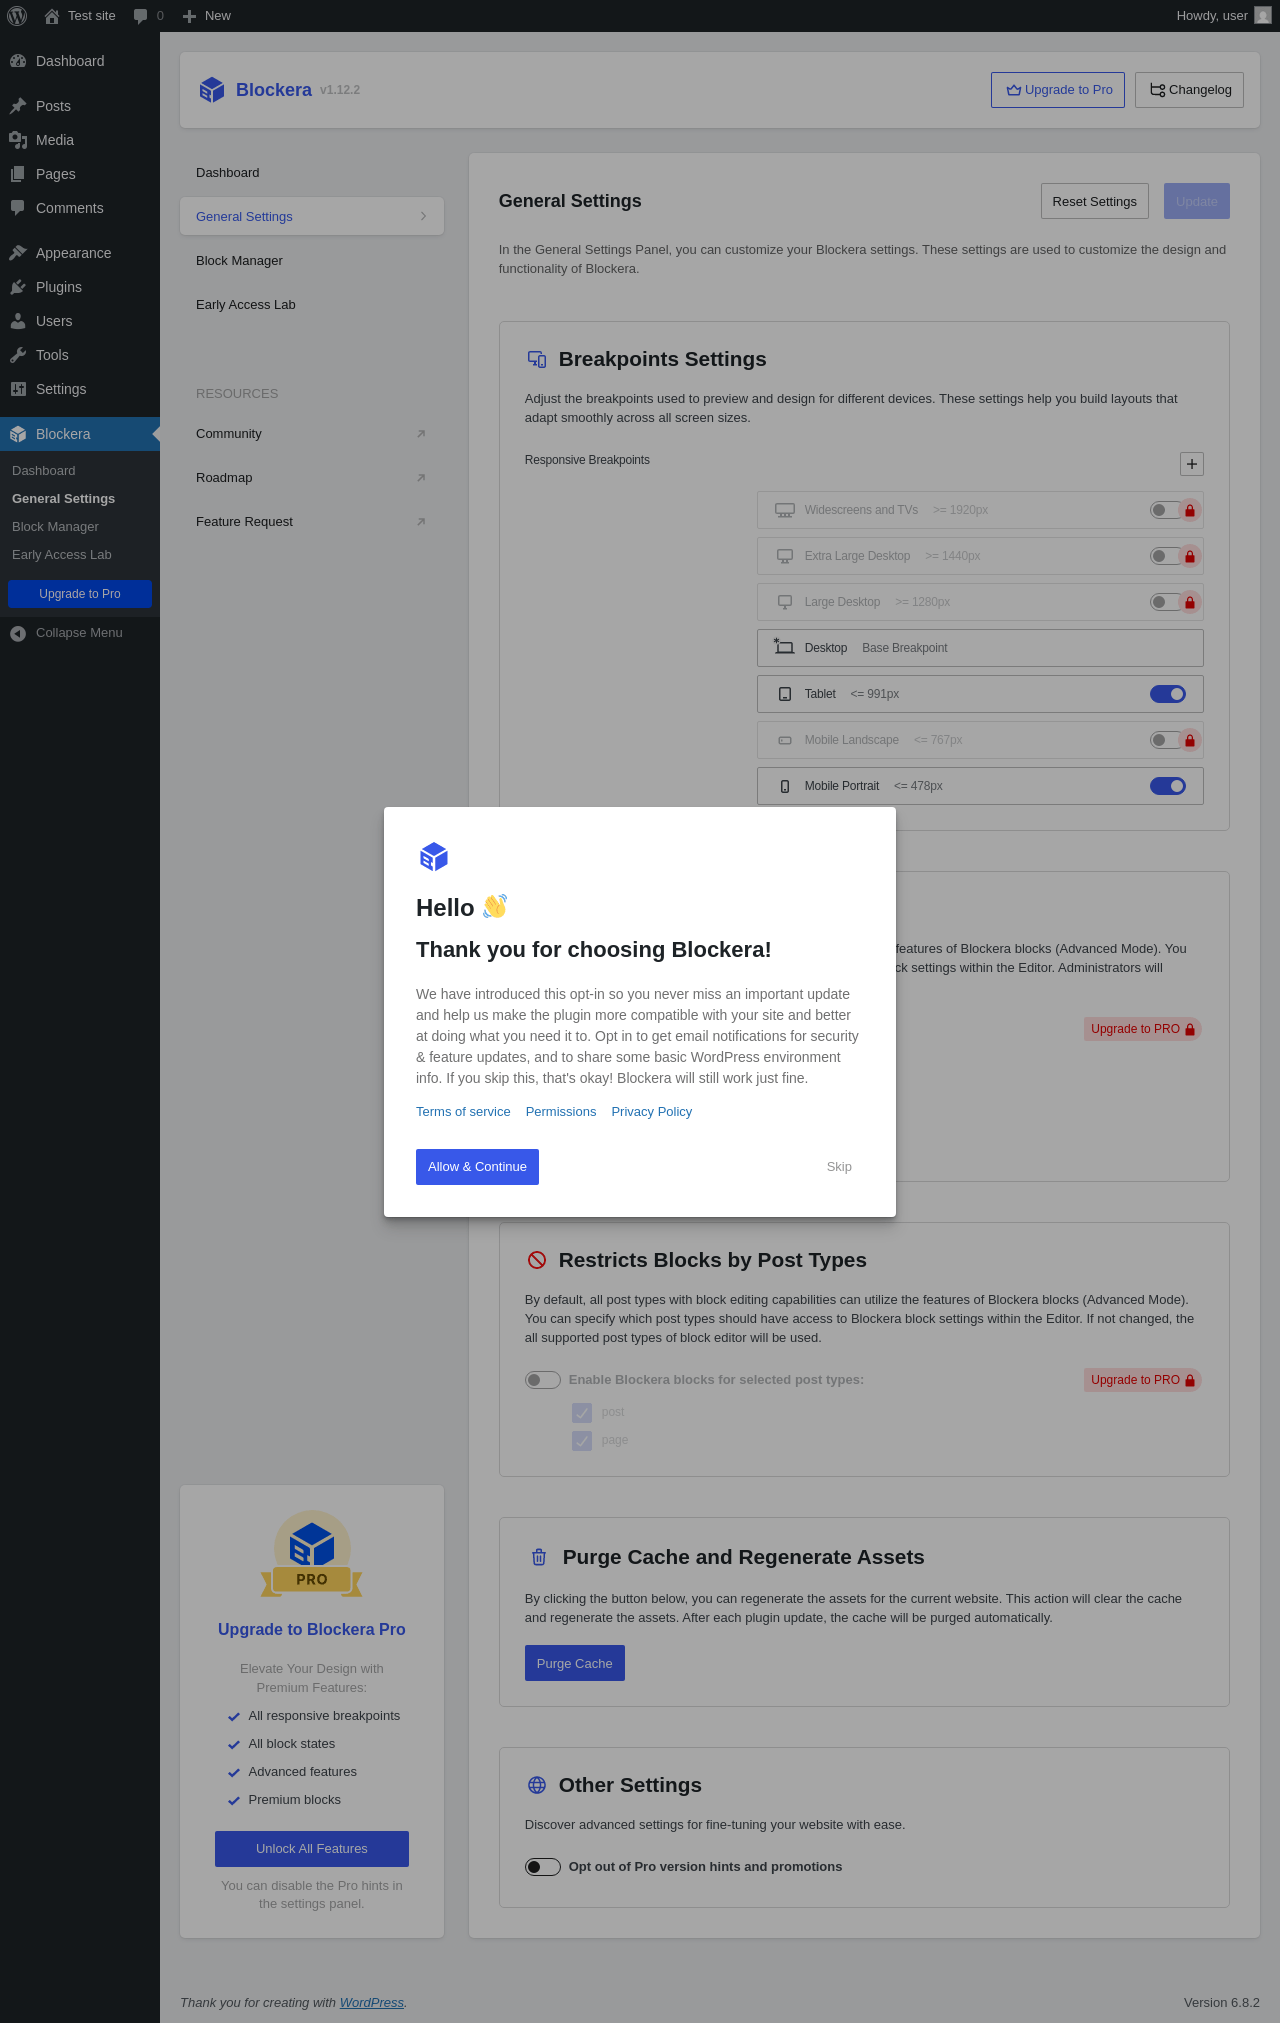Click the Update button
Screen dimensions: 1280x2023
click(x=1197, y=201)
